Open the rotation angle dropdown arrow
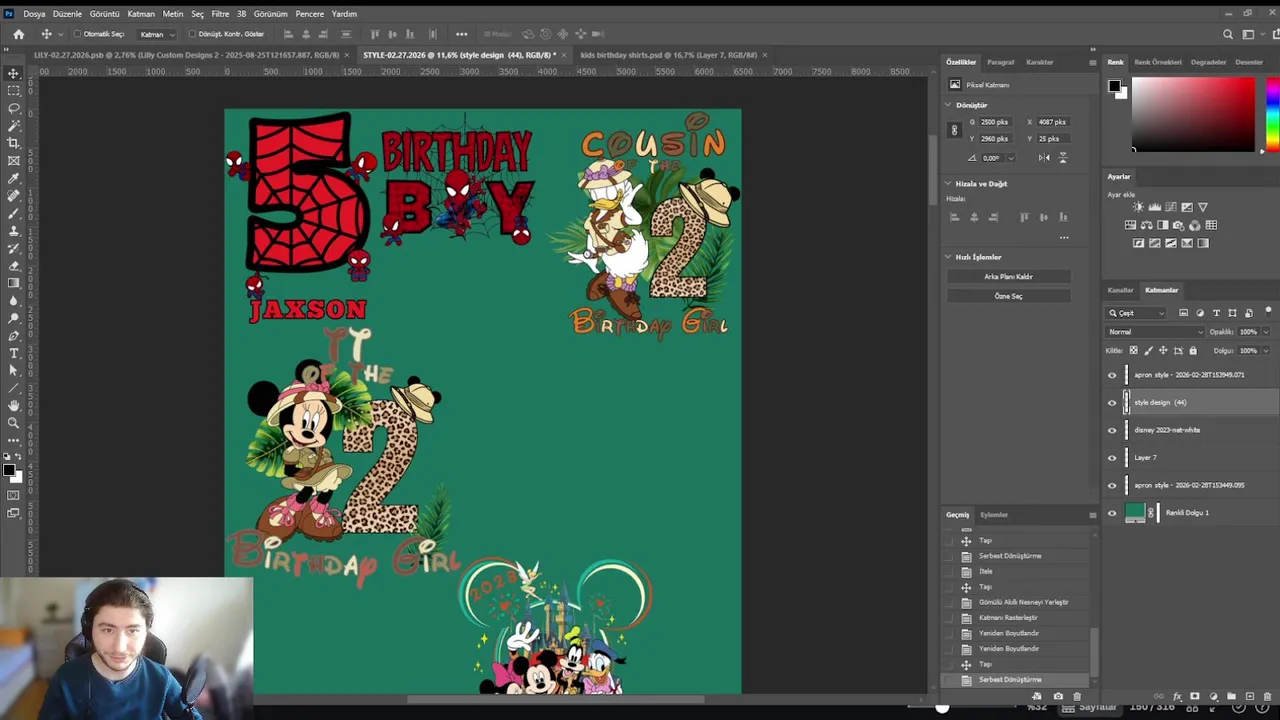Image resolution: width=1280 pixels, height=720 pixels. coord(1010,158)
